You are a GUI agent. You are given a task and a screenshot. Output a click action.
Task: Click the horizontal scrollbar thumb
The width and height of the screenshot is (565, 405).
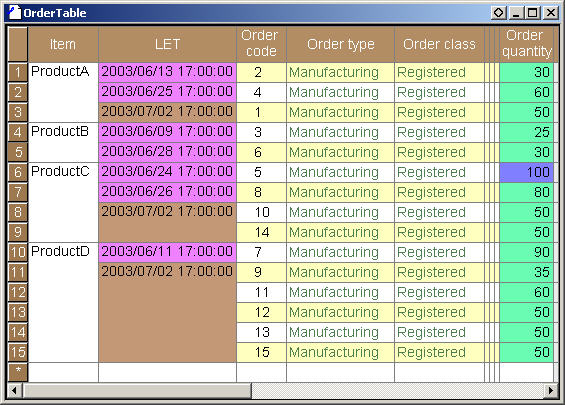(137, 391)
